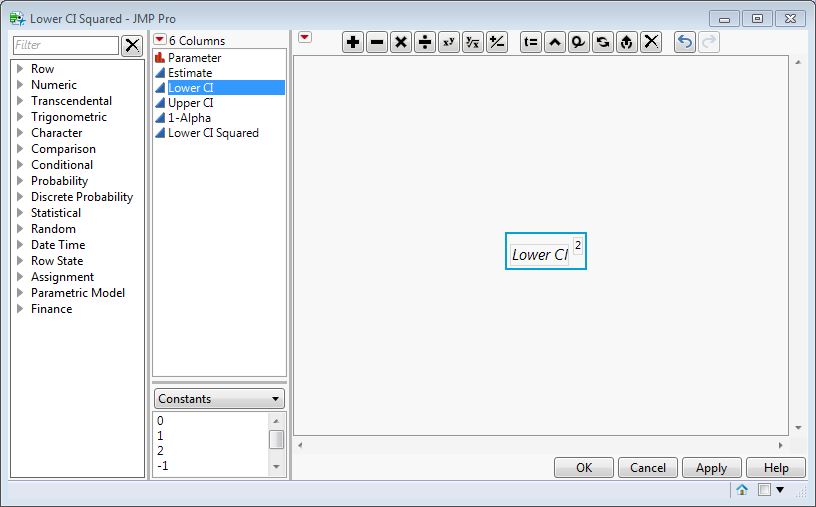Select the constant -1
Viewport: 816px width, 507px height.
click(x=163, y=466)
